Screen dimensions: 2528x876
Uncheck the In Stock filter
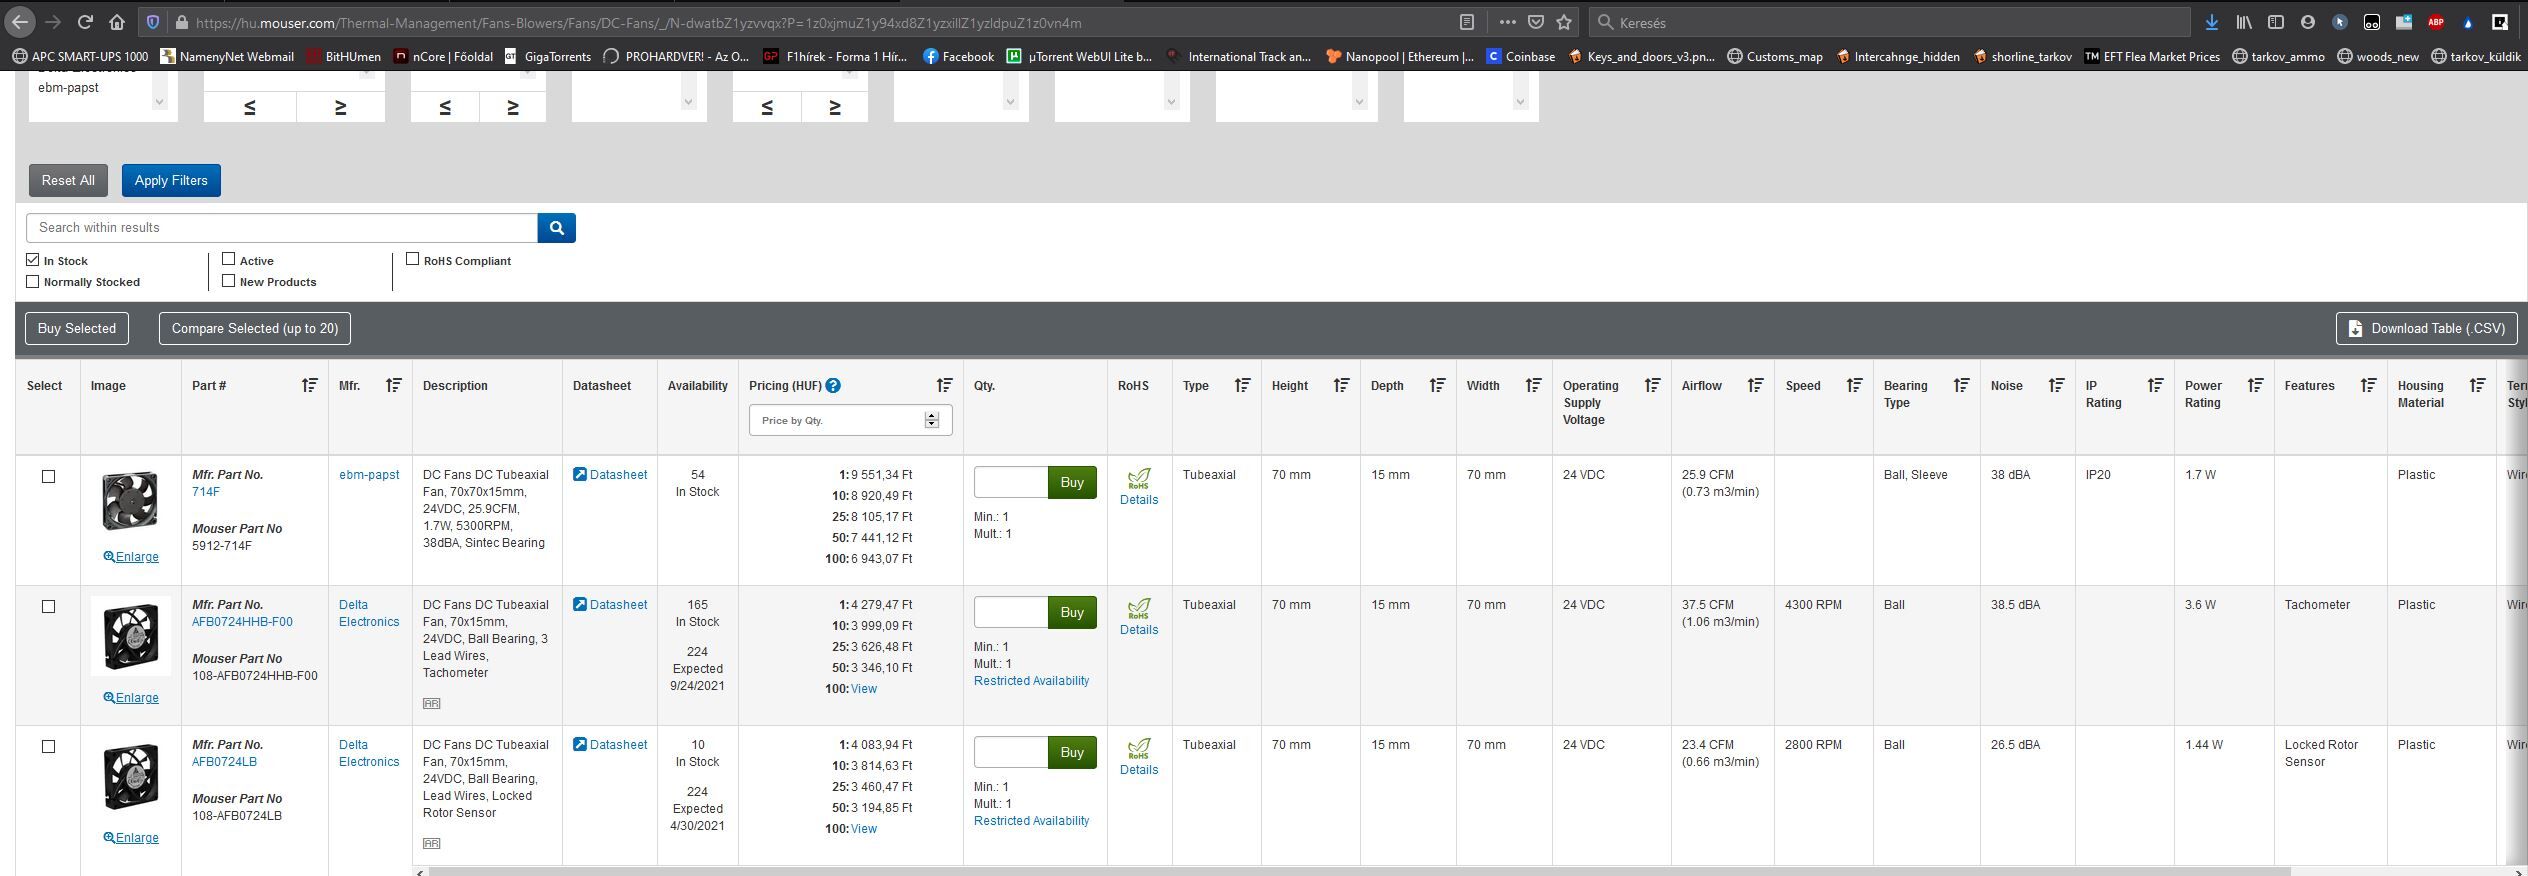coord(33,260)
